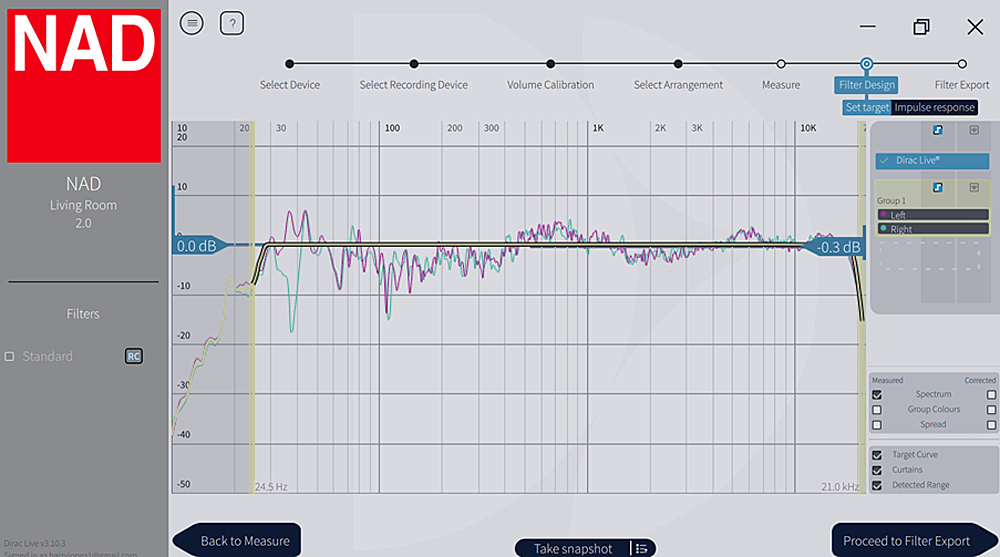The image size is (1000, 557).
Task: Click the teal dot on Right channel
Action: [883, 228]
